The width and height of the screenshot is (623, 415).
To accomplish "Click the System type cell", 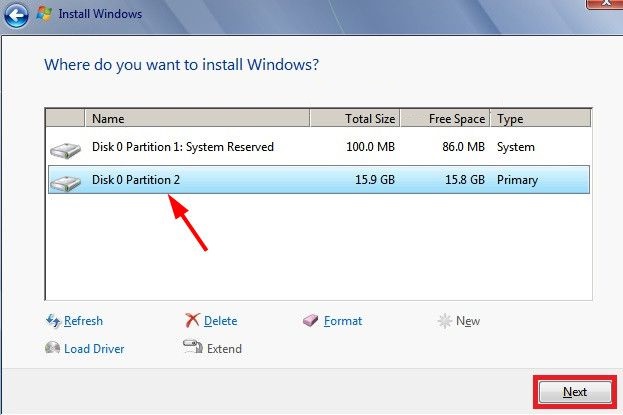I will click(516, 147).
